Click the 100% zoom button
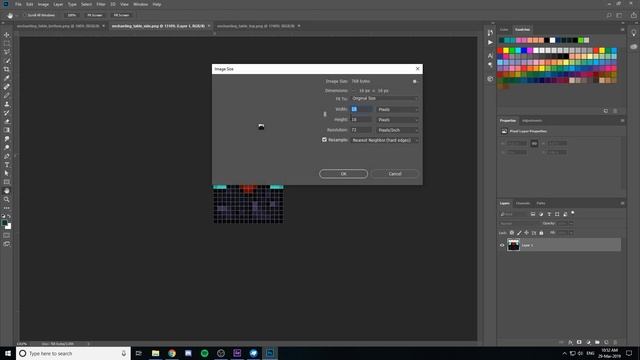 coord(72,15)
